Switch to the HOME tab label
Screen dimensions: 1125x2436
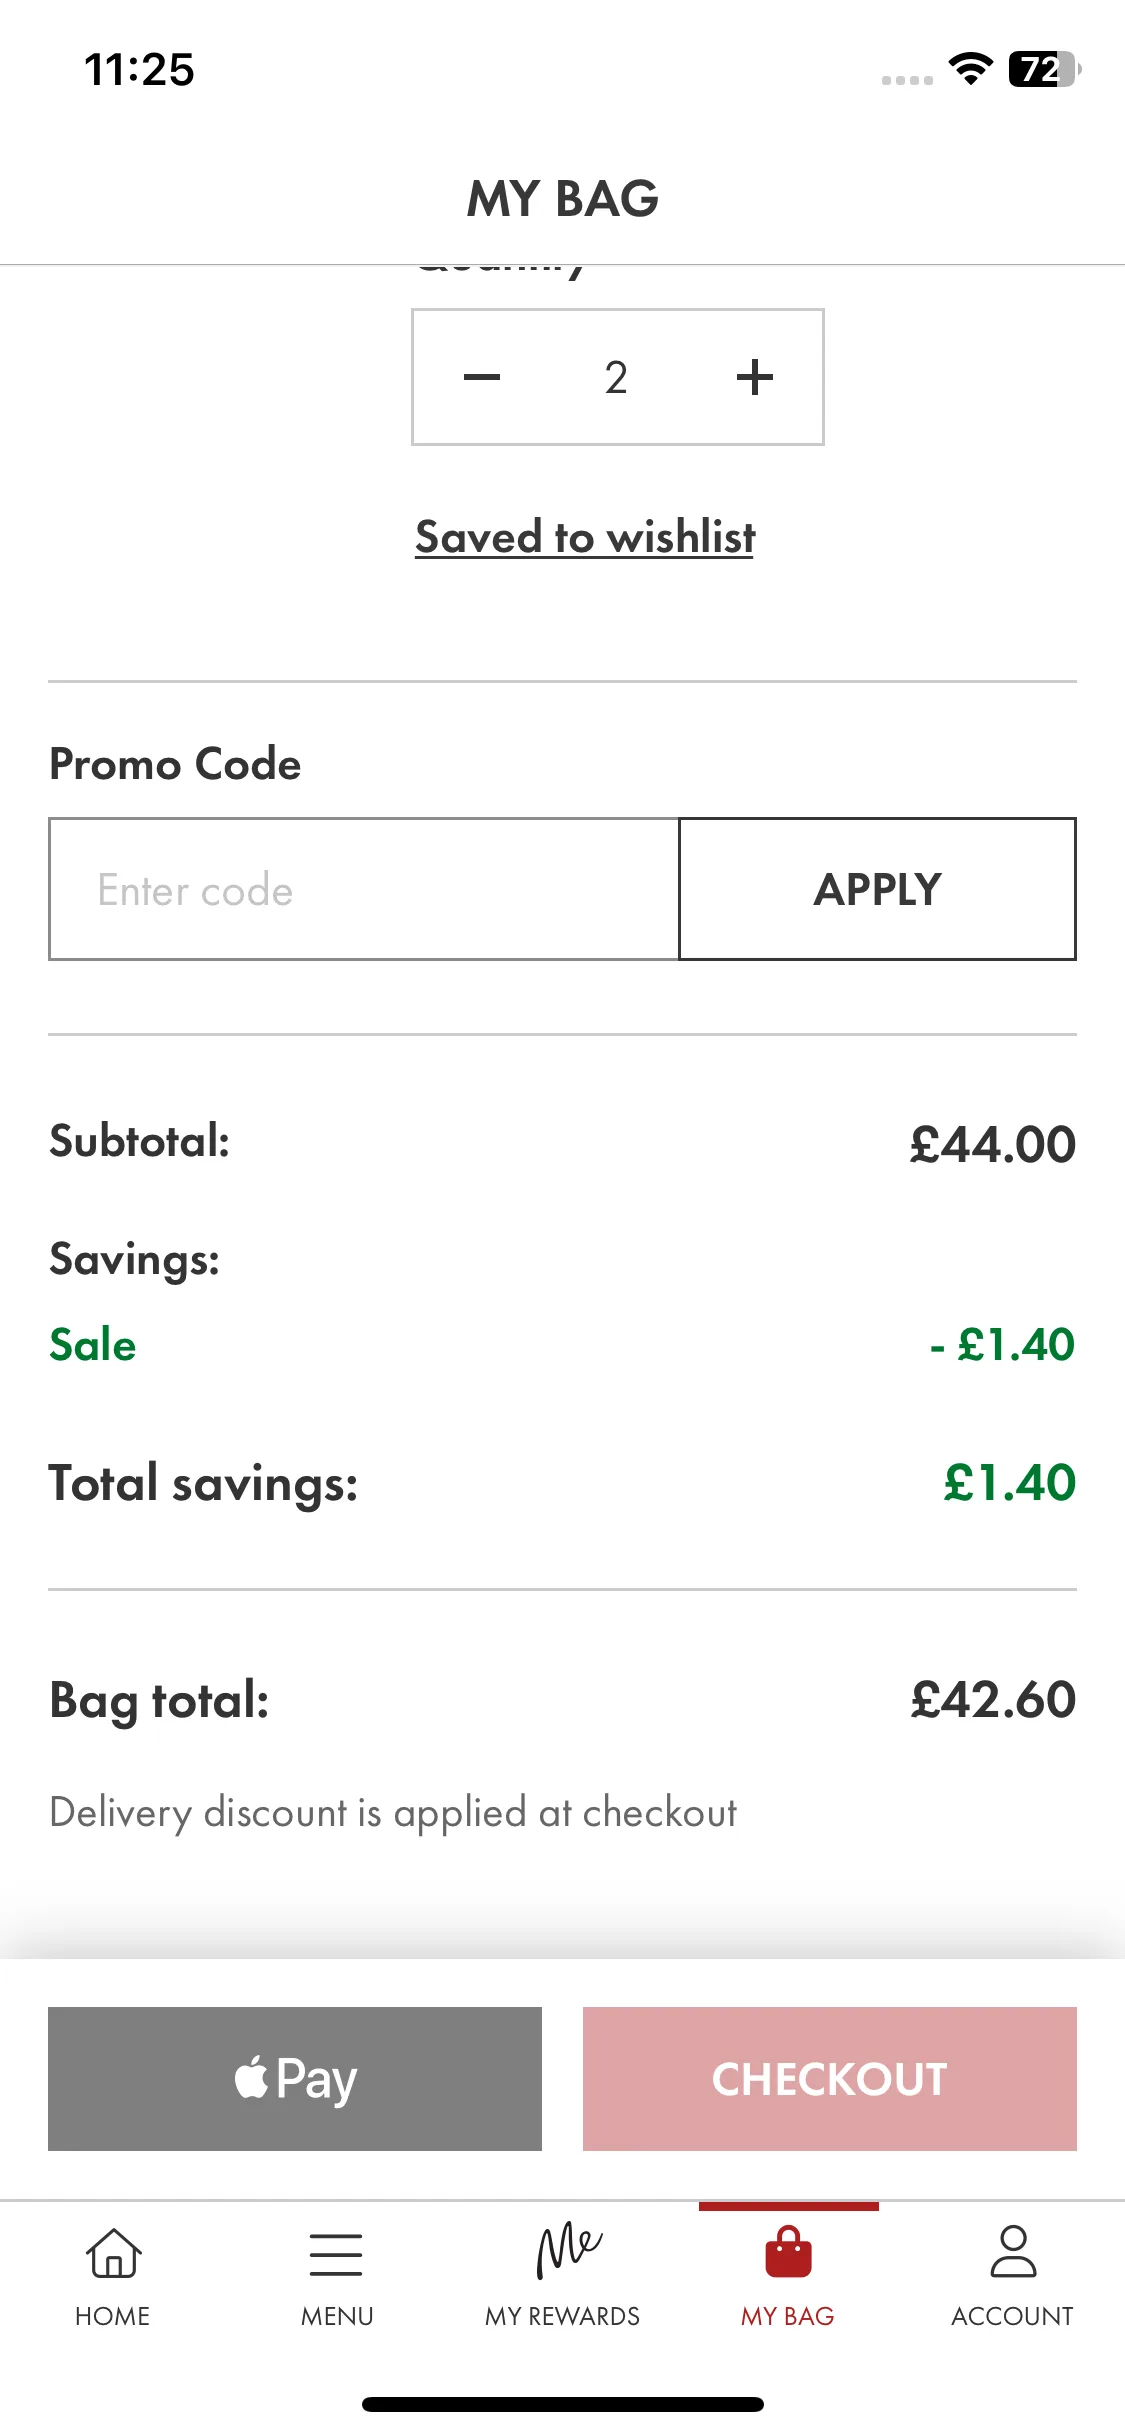[x=113, y=2316]
